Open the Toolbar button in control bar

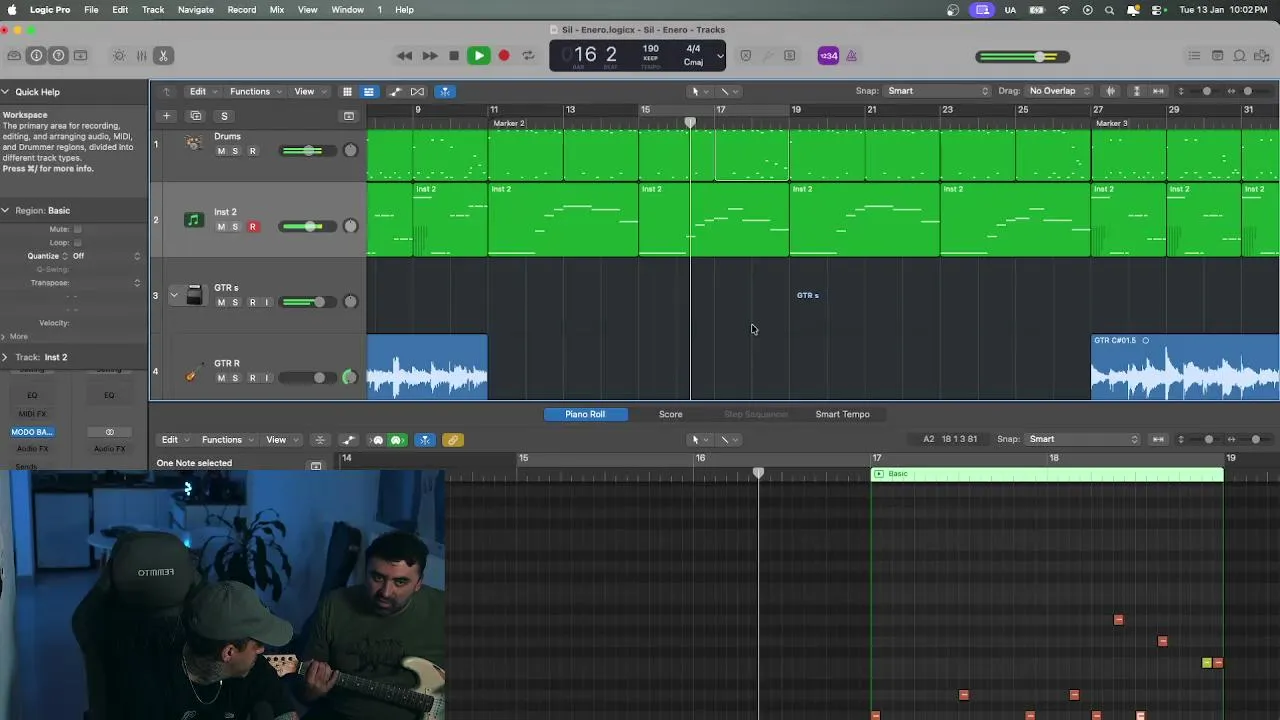click(x=80, y=56)
